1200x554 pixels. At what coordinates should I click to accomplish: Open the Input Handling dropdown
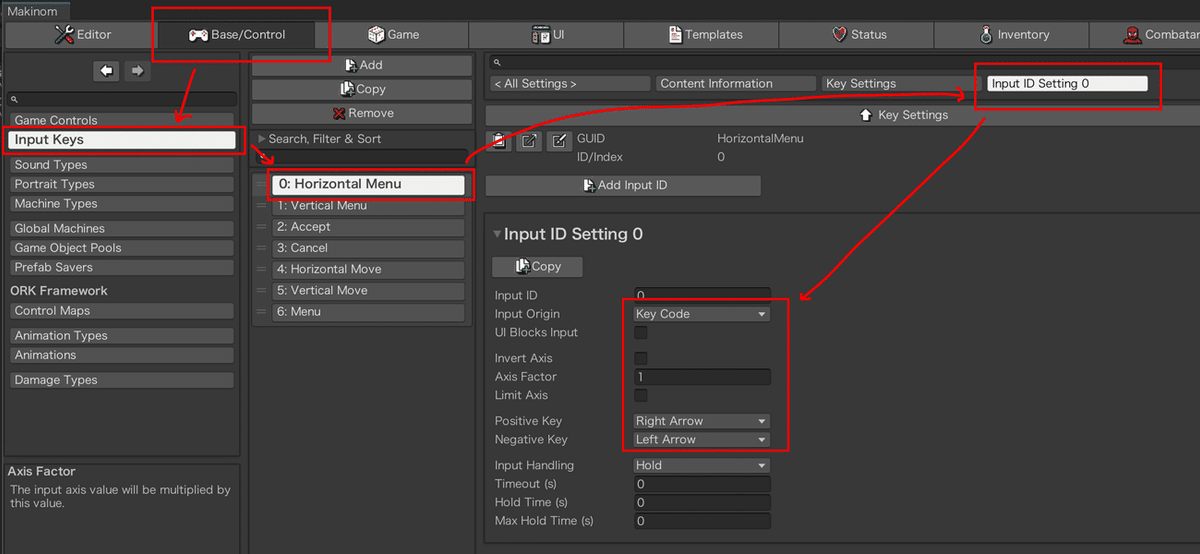click(x=702, y=465)
